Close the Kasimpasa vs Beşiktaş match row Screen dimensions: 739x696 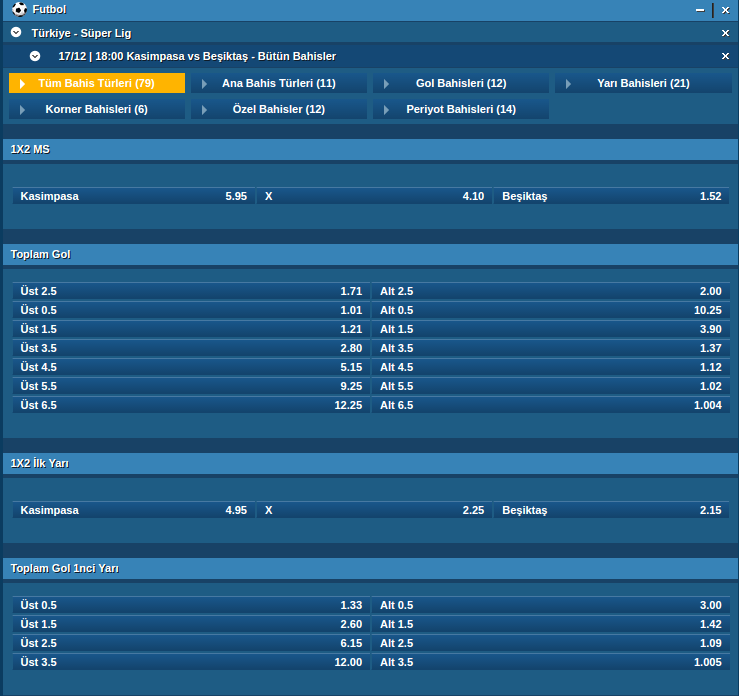click(725, 56)
